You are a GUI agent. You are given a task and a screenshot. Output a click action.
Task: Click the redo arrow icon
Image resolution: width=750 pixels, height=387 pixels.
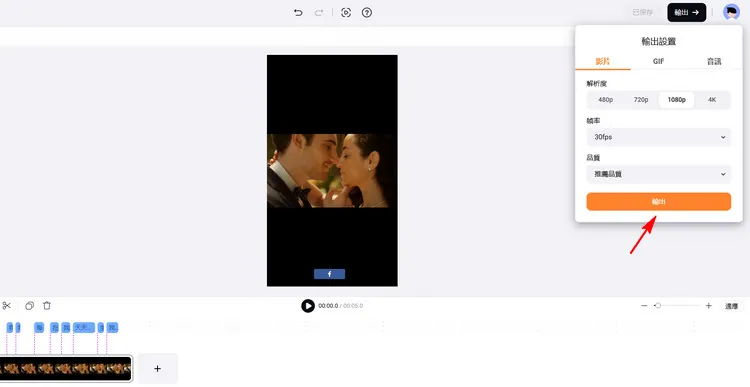click(319, 13)
